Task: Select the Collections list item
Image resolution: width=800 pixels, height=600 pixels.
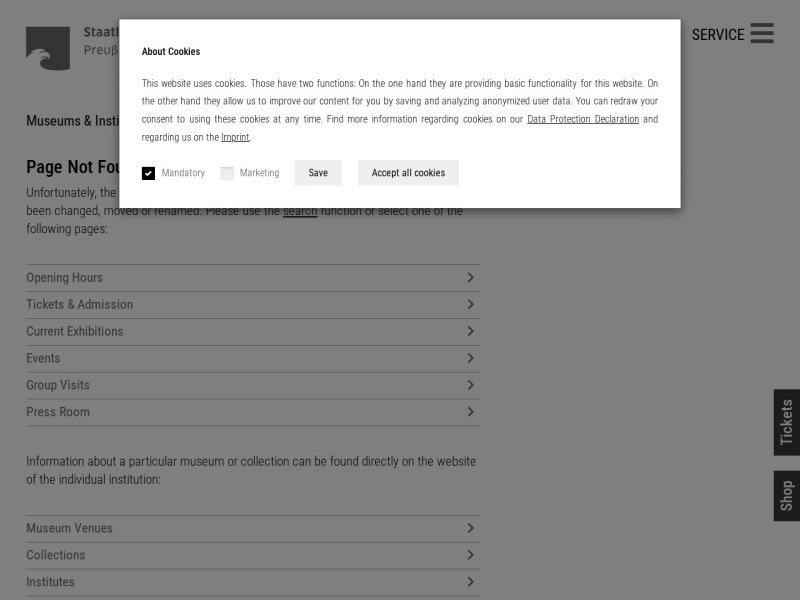Action: pyautogui.click(x=253, y=555)
